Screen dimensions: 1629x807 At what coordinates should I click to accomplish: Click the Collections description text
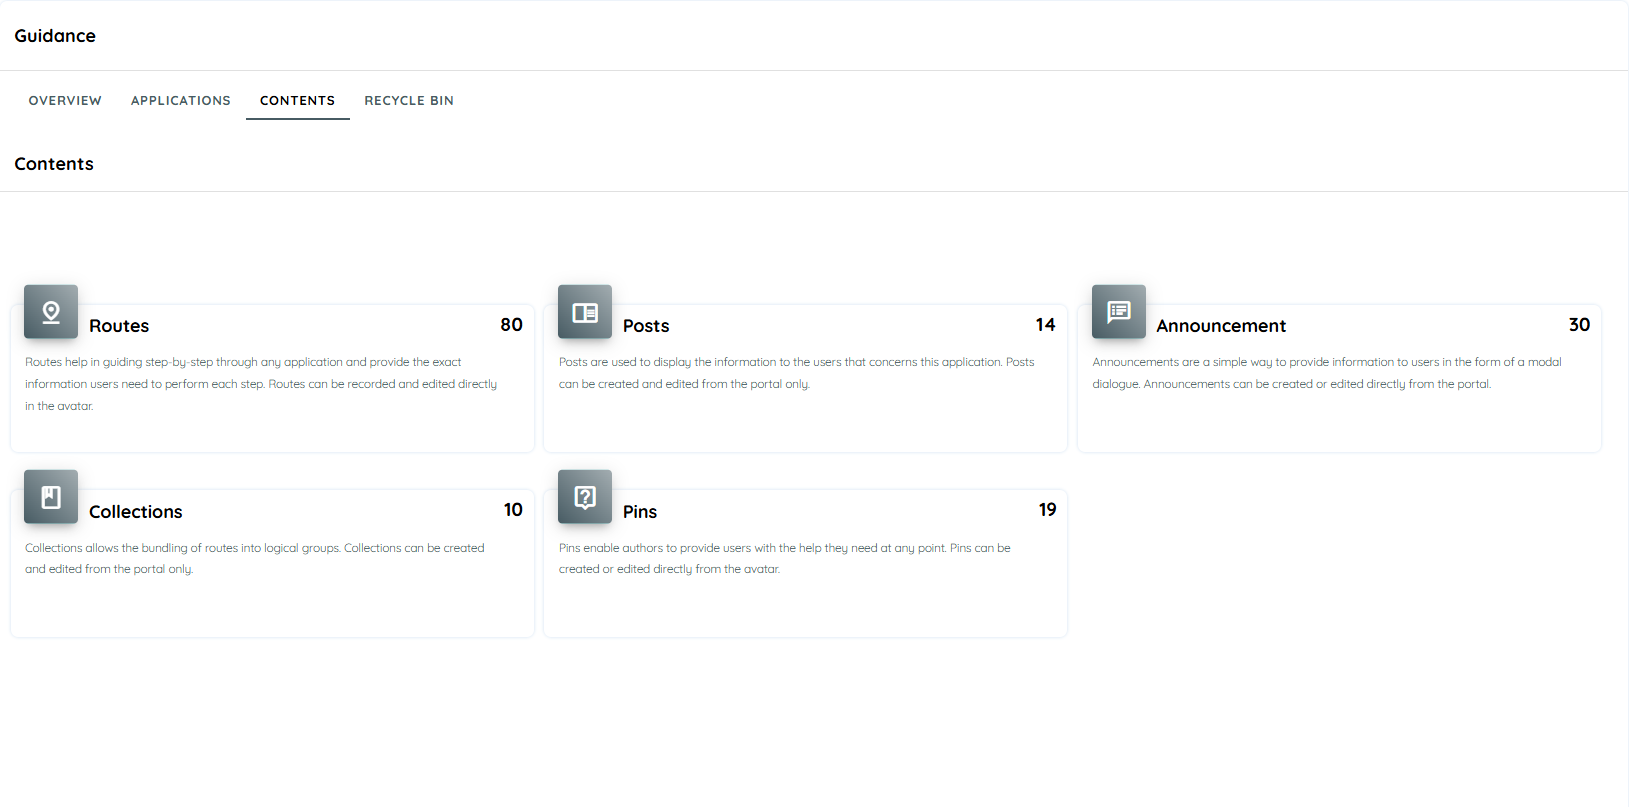click(255, 558)
